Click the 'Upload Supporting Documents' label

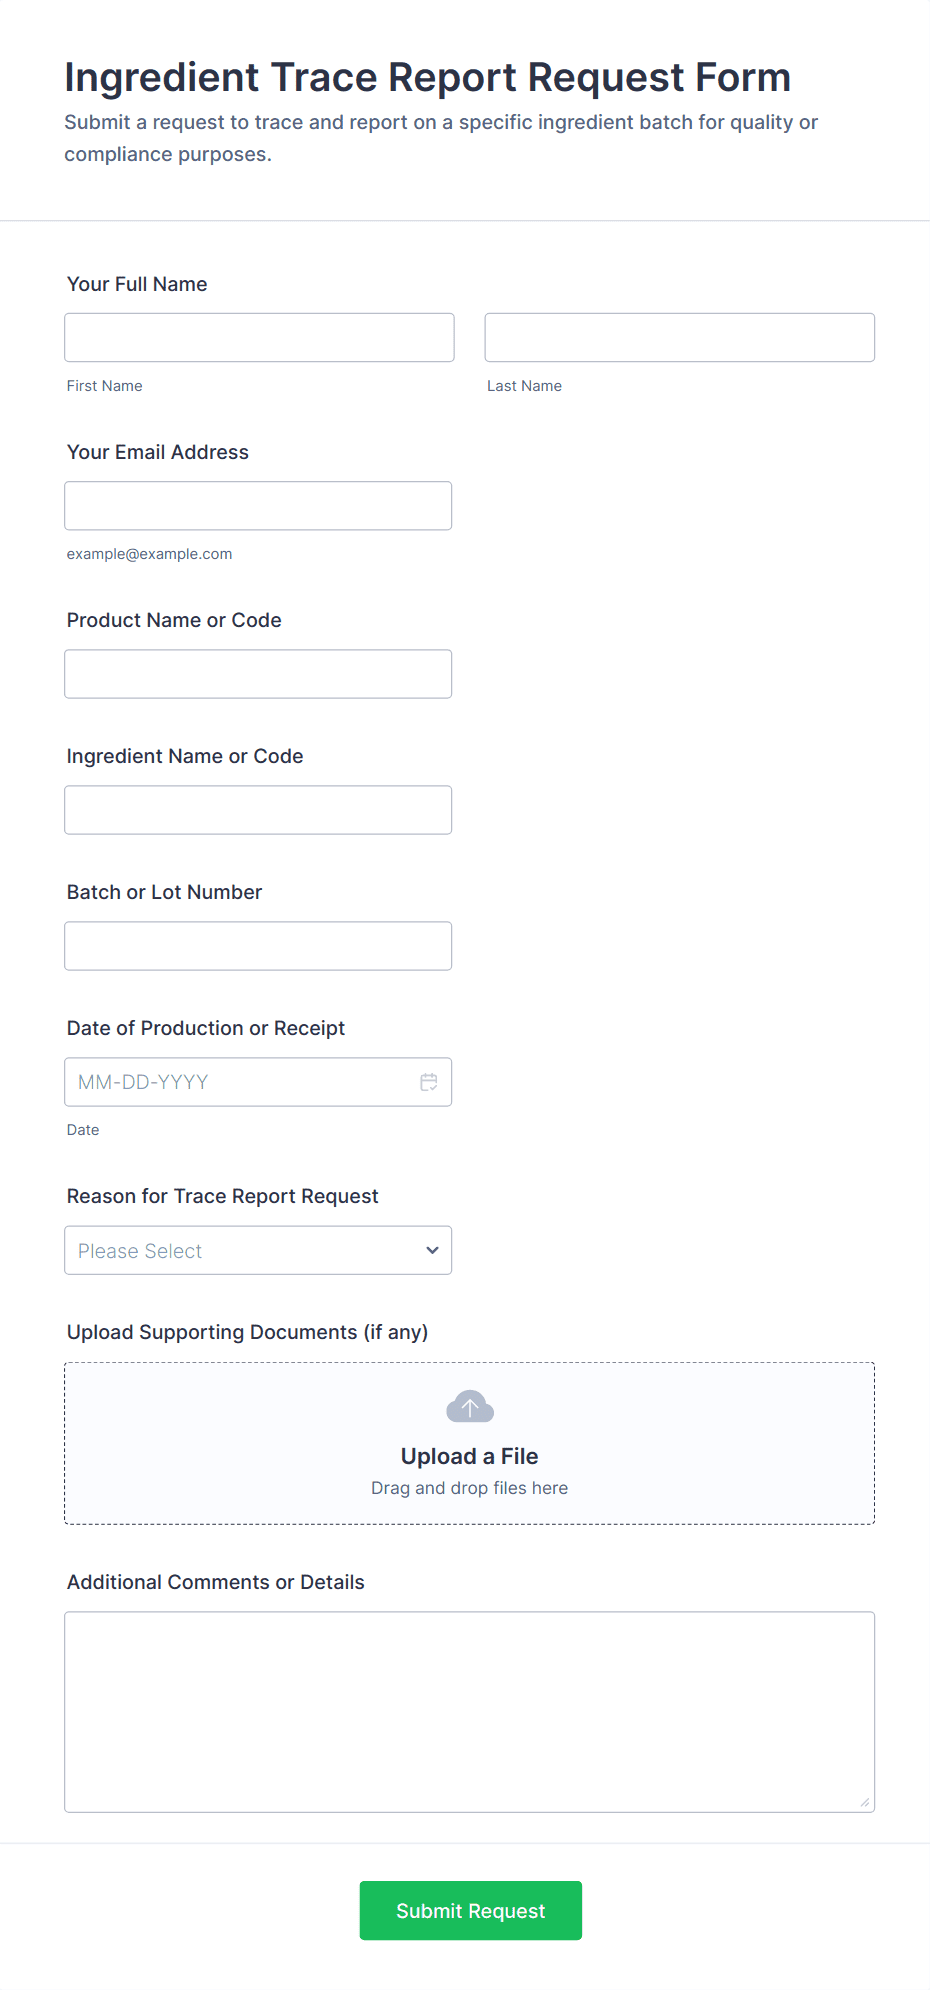click(247, 1332)
